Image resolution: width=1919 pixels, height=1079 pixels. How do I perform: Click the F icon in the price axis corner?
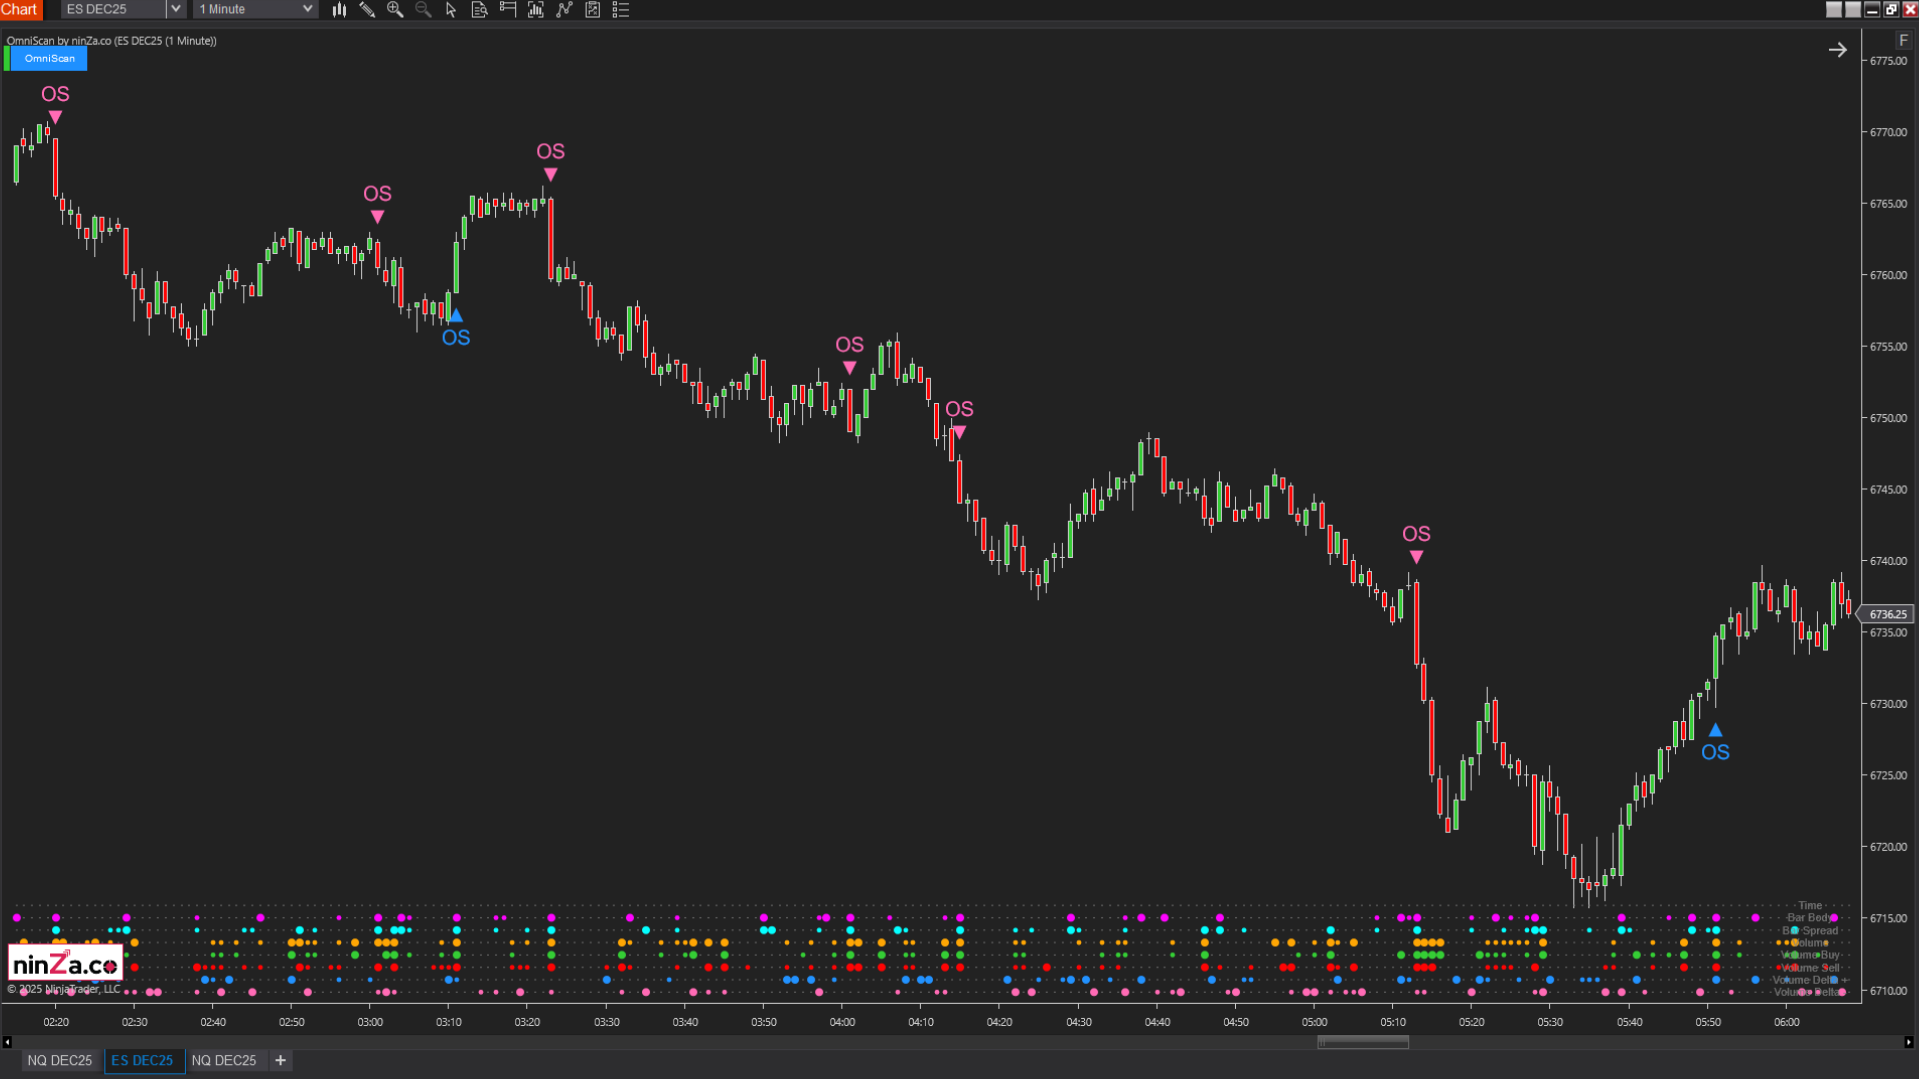[1903, 39]
